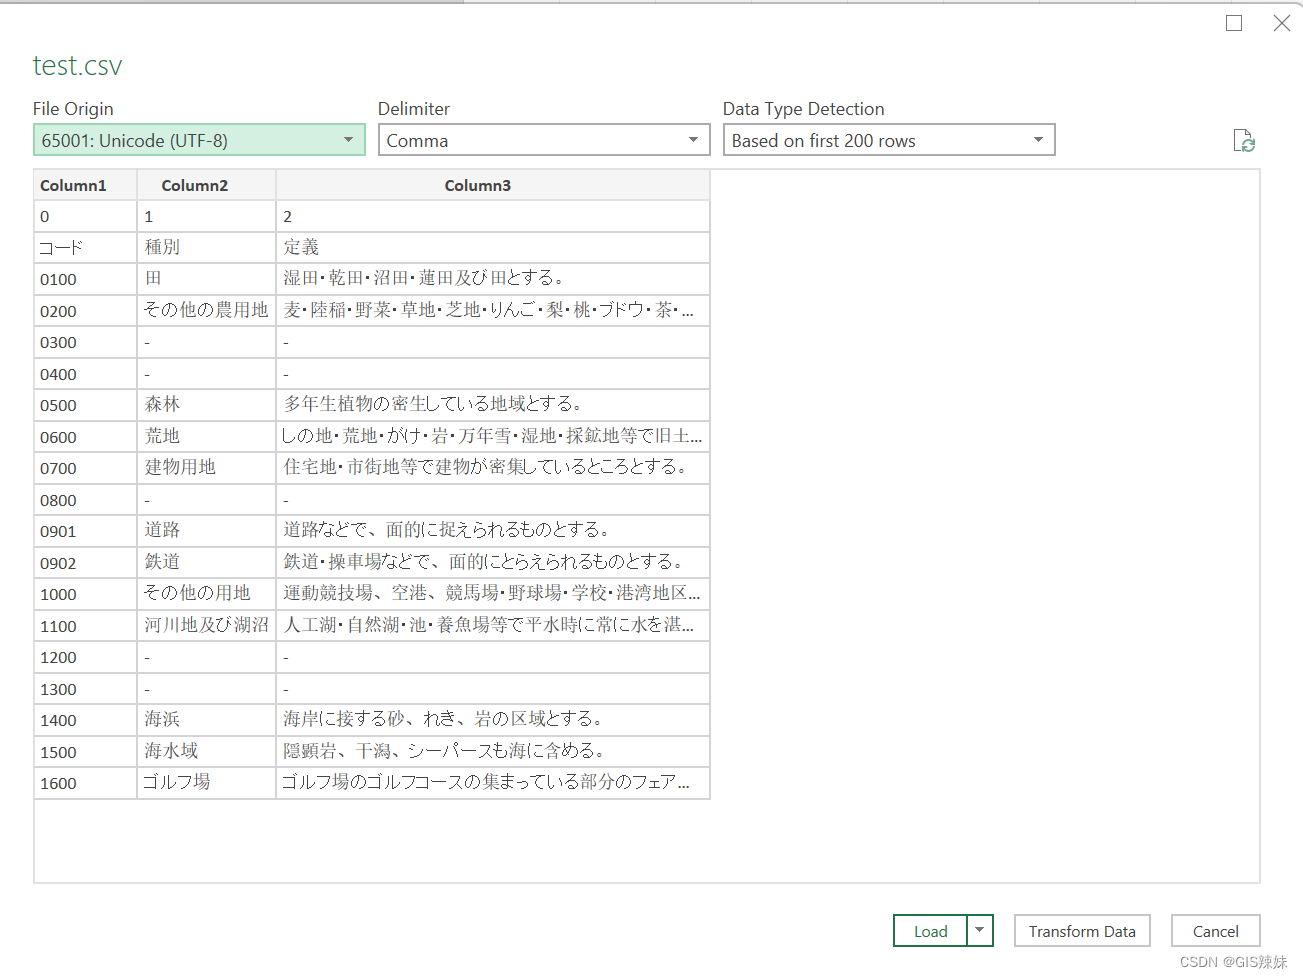
Task: Click the 湿田・乾田 definition cell
Action: click(493, 279)
